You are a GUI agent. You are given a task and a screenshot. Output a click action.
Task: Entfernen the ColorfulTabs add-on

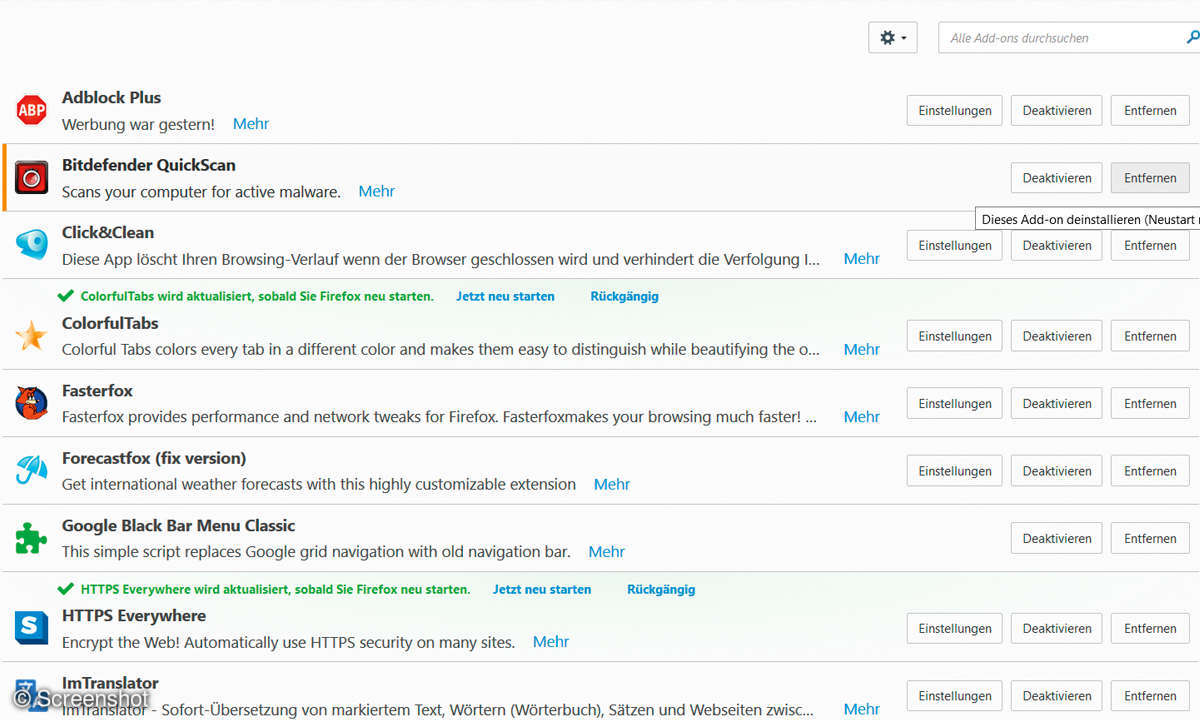click(1150, 336)
